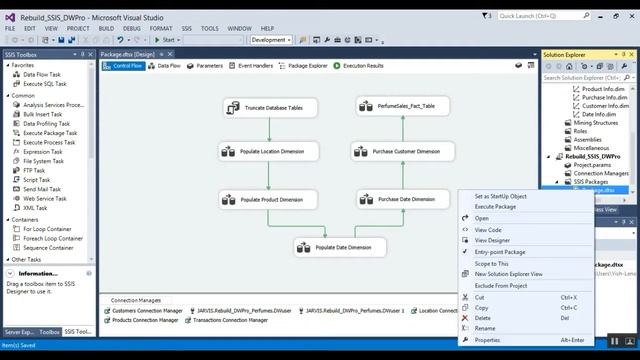Open the notifications flag icon near Quick Launch
This screenshot has height=360, width=640.
[x=486, y=16]
